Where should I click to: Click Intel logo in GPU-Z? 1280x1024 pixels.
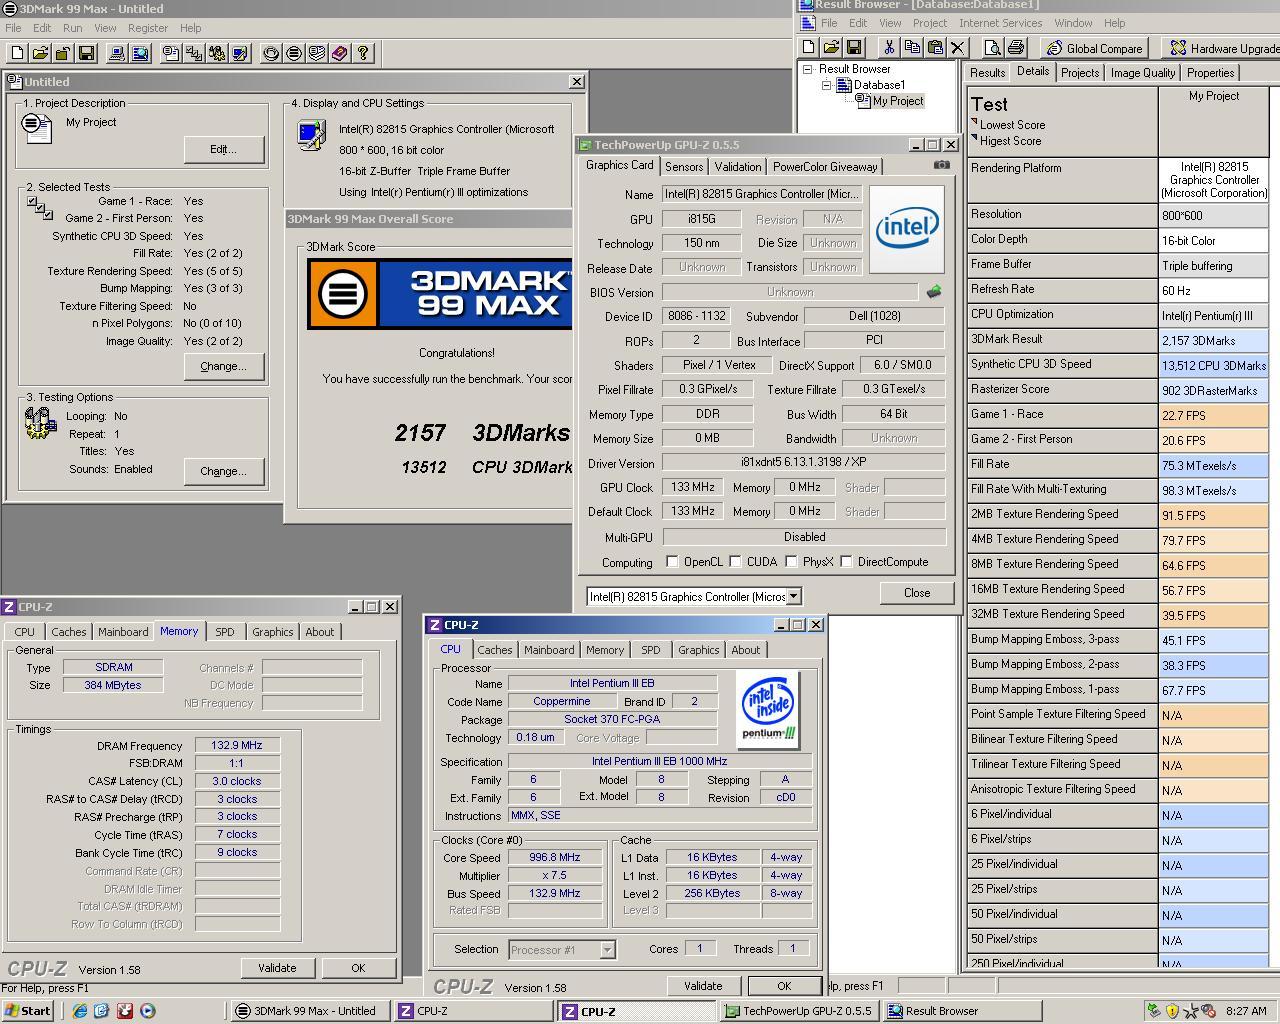tap(907, 229)
